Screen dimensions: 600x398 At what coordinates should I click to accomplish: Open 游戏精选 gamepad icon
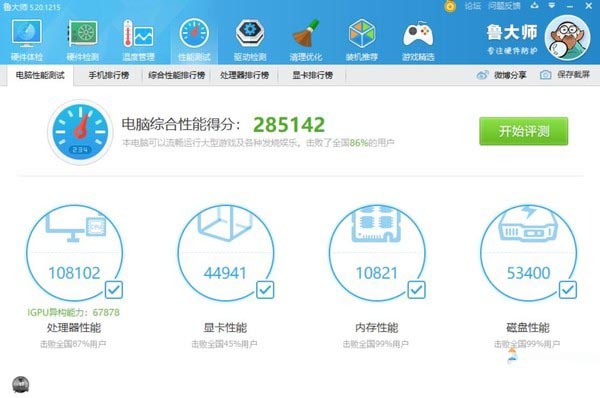coord(418,34)
